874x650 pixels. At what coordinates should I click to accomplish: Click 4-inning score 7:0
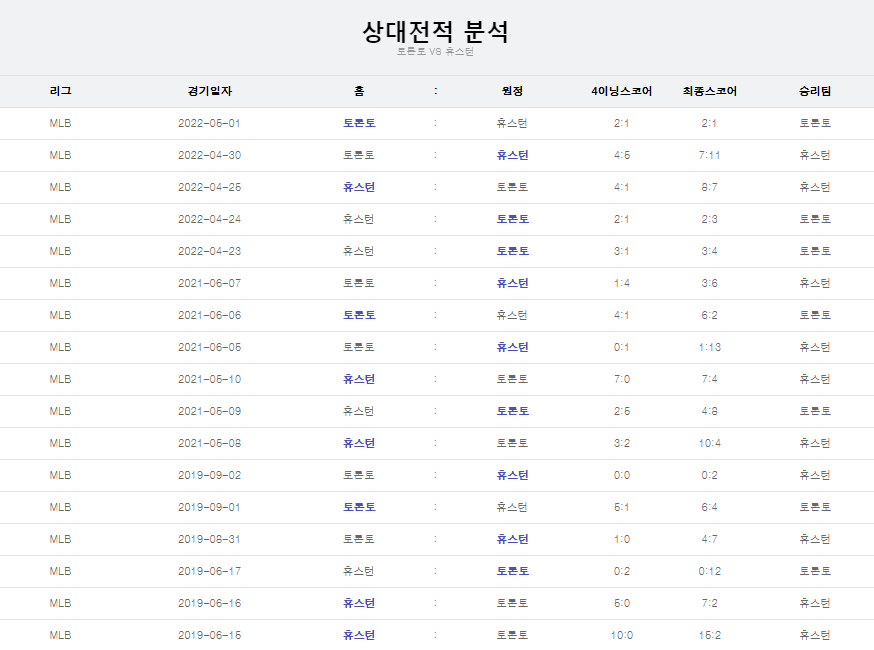coord(621,380)
